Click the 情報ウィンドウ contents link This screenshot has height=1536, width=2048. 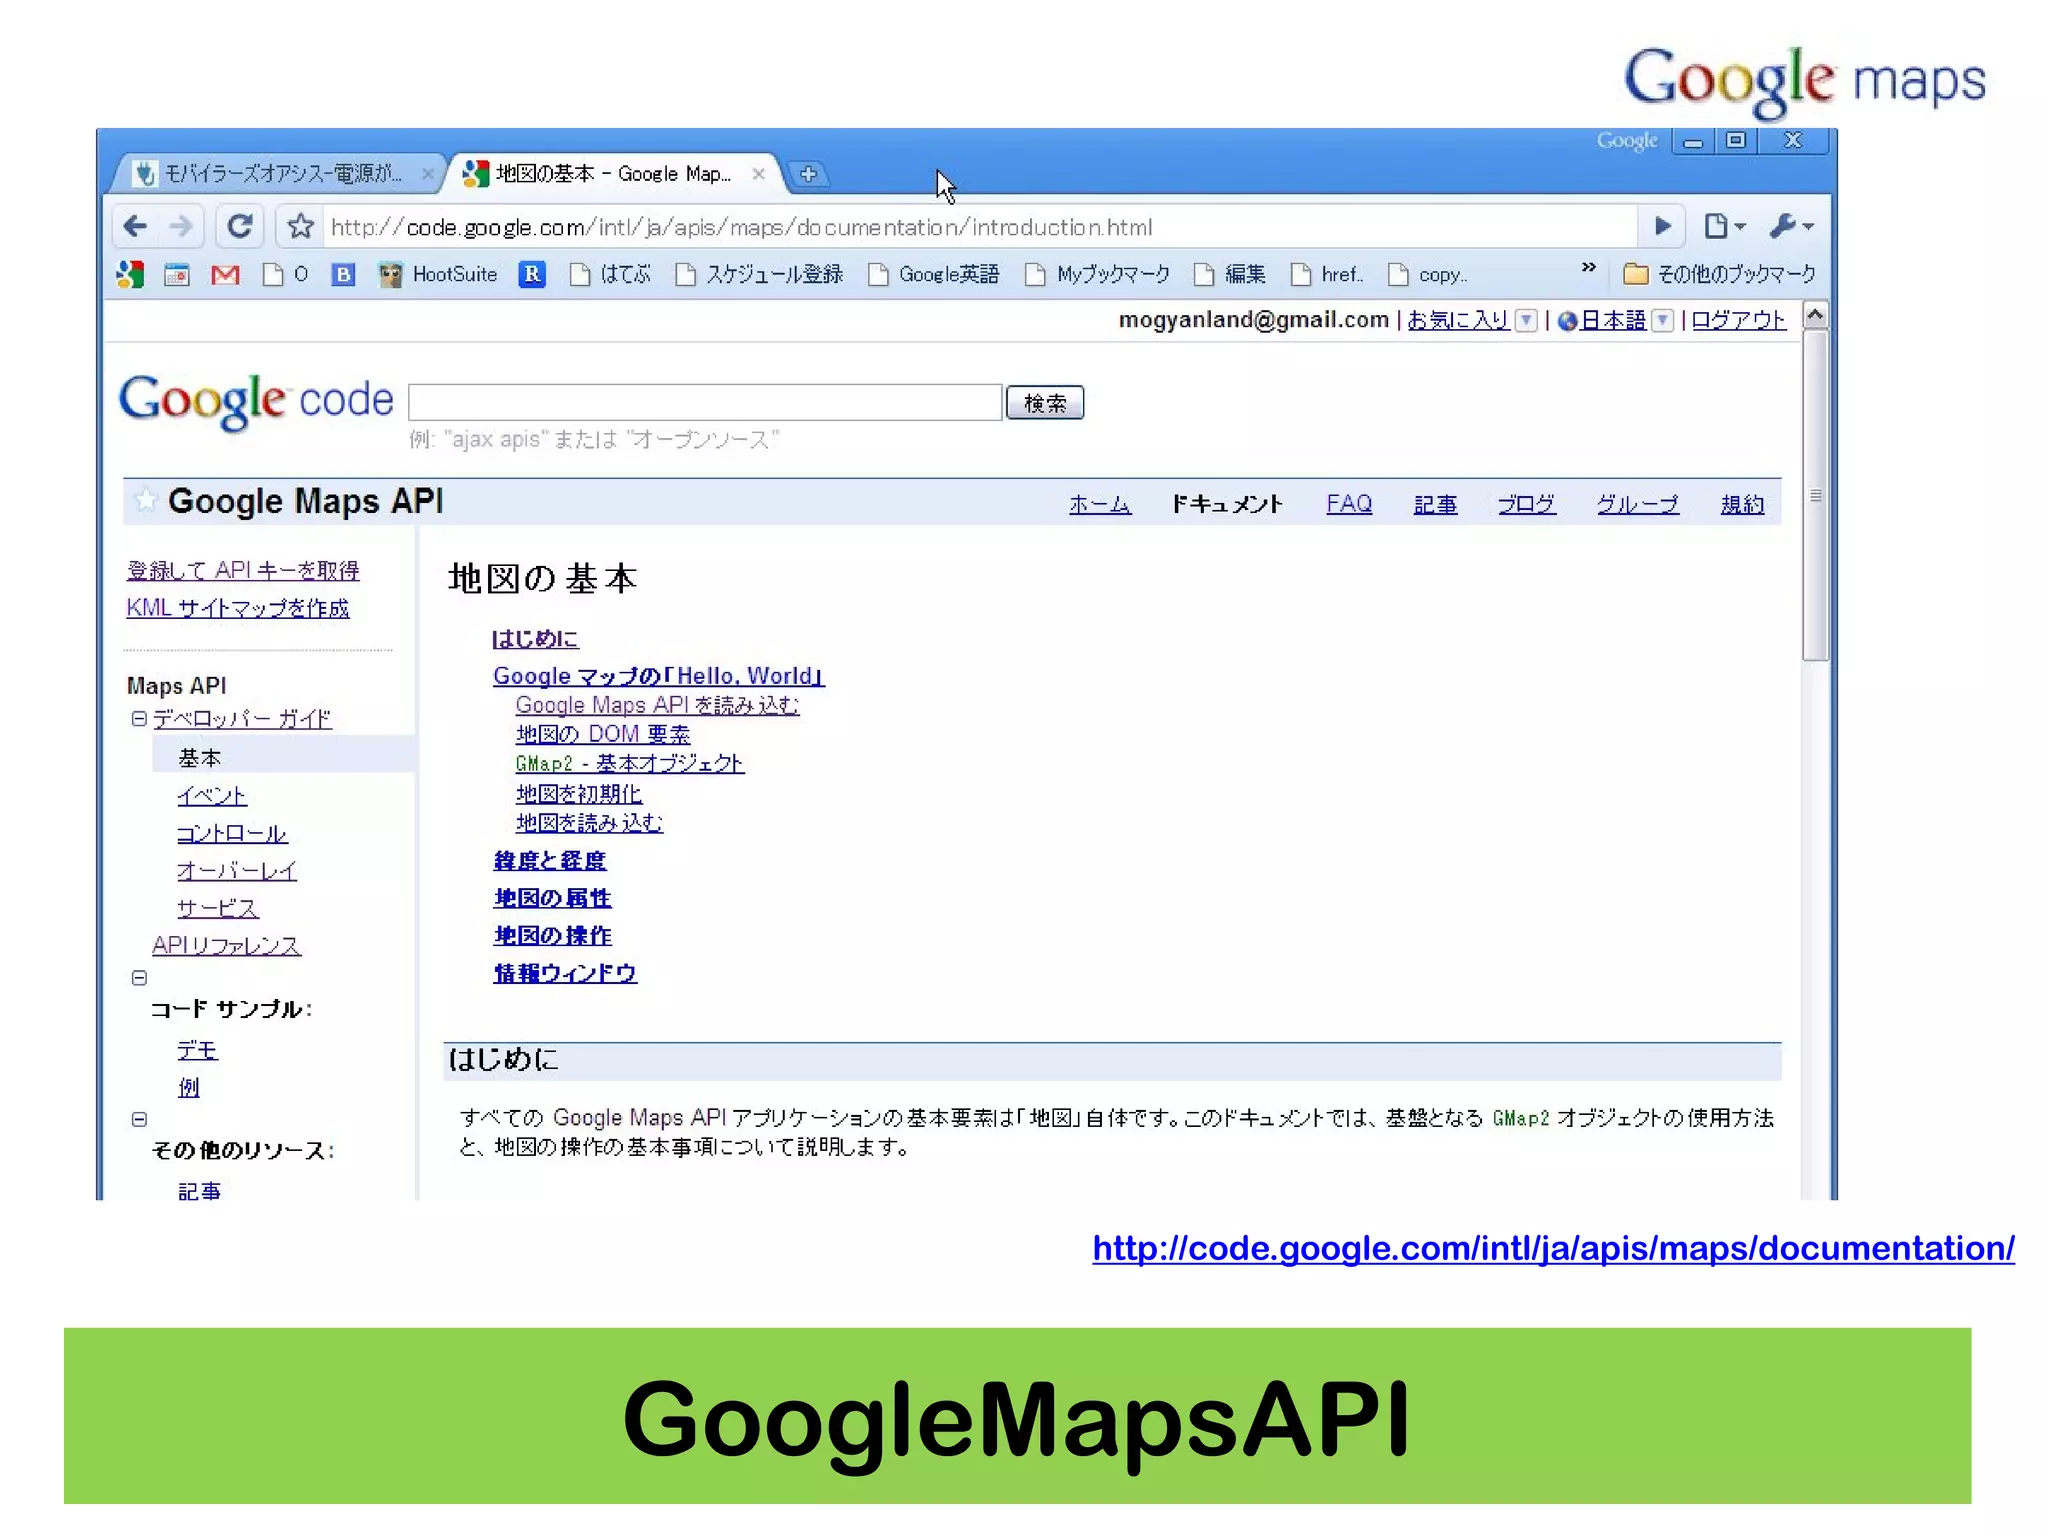pyautogui.click(x=565, y=973)
